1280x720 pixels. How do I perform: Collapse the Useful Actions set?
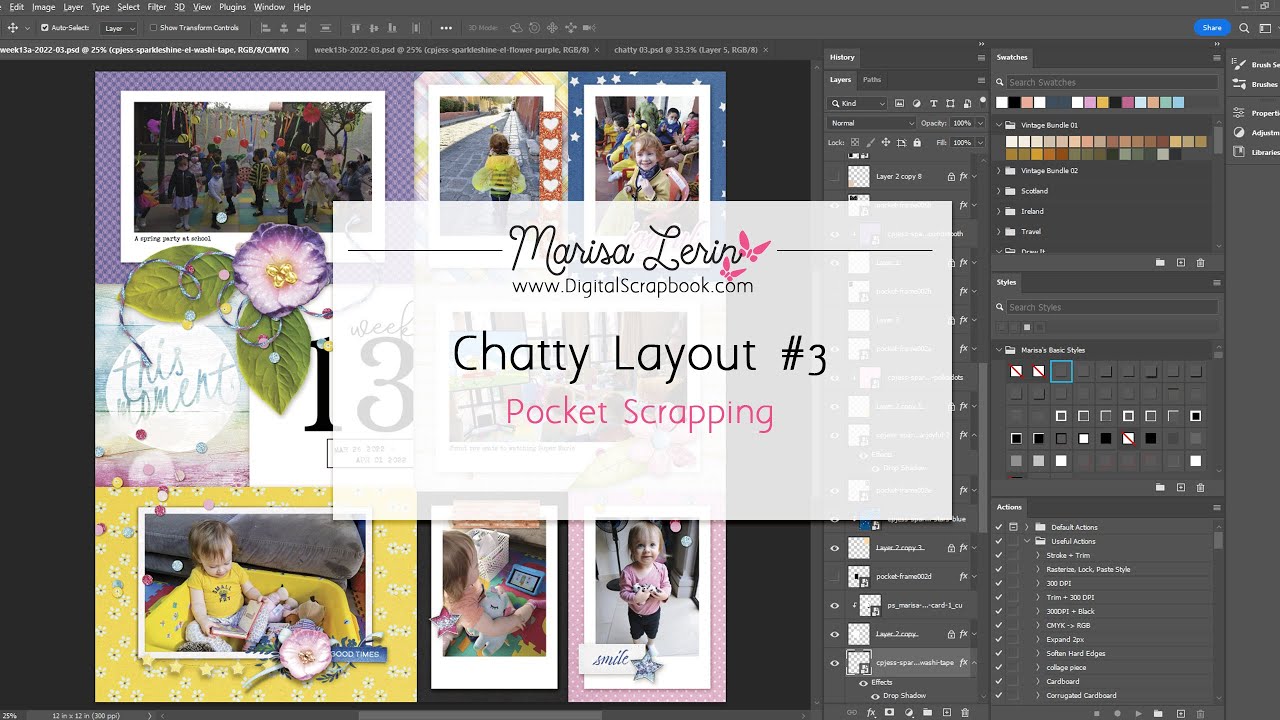[x=1027, y=541]
